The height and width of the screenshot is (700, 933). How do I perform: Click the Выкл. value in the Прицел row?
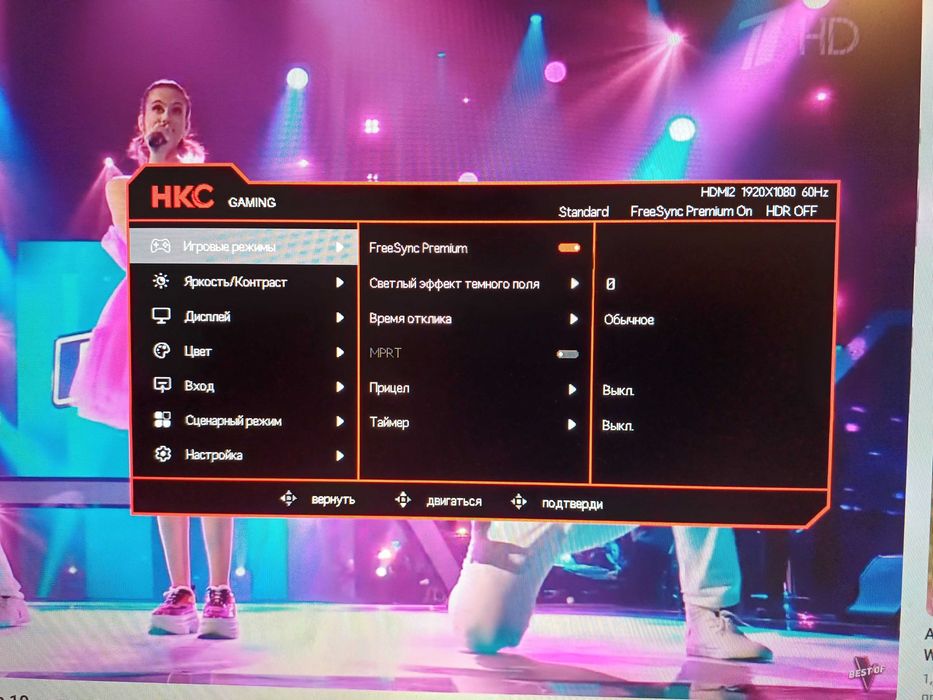[x=618, y=391]
